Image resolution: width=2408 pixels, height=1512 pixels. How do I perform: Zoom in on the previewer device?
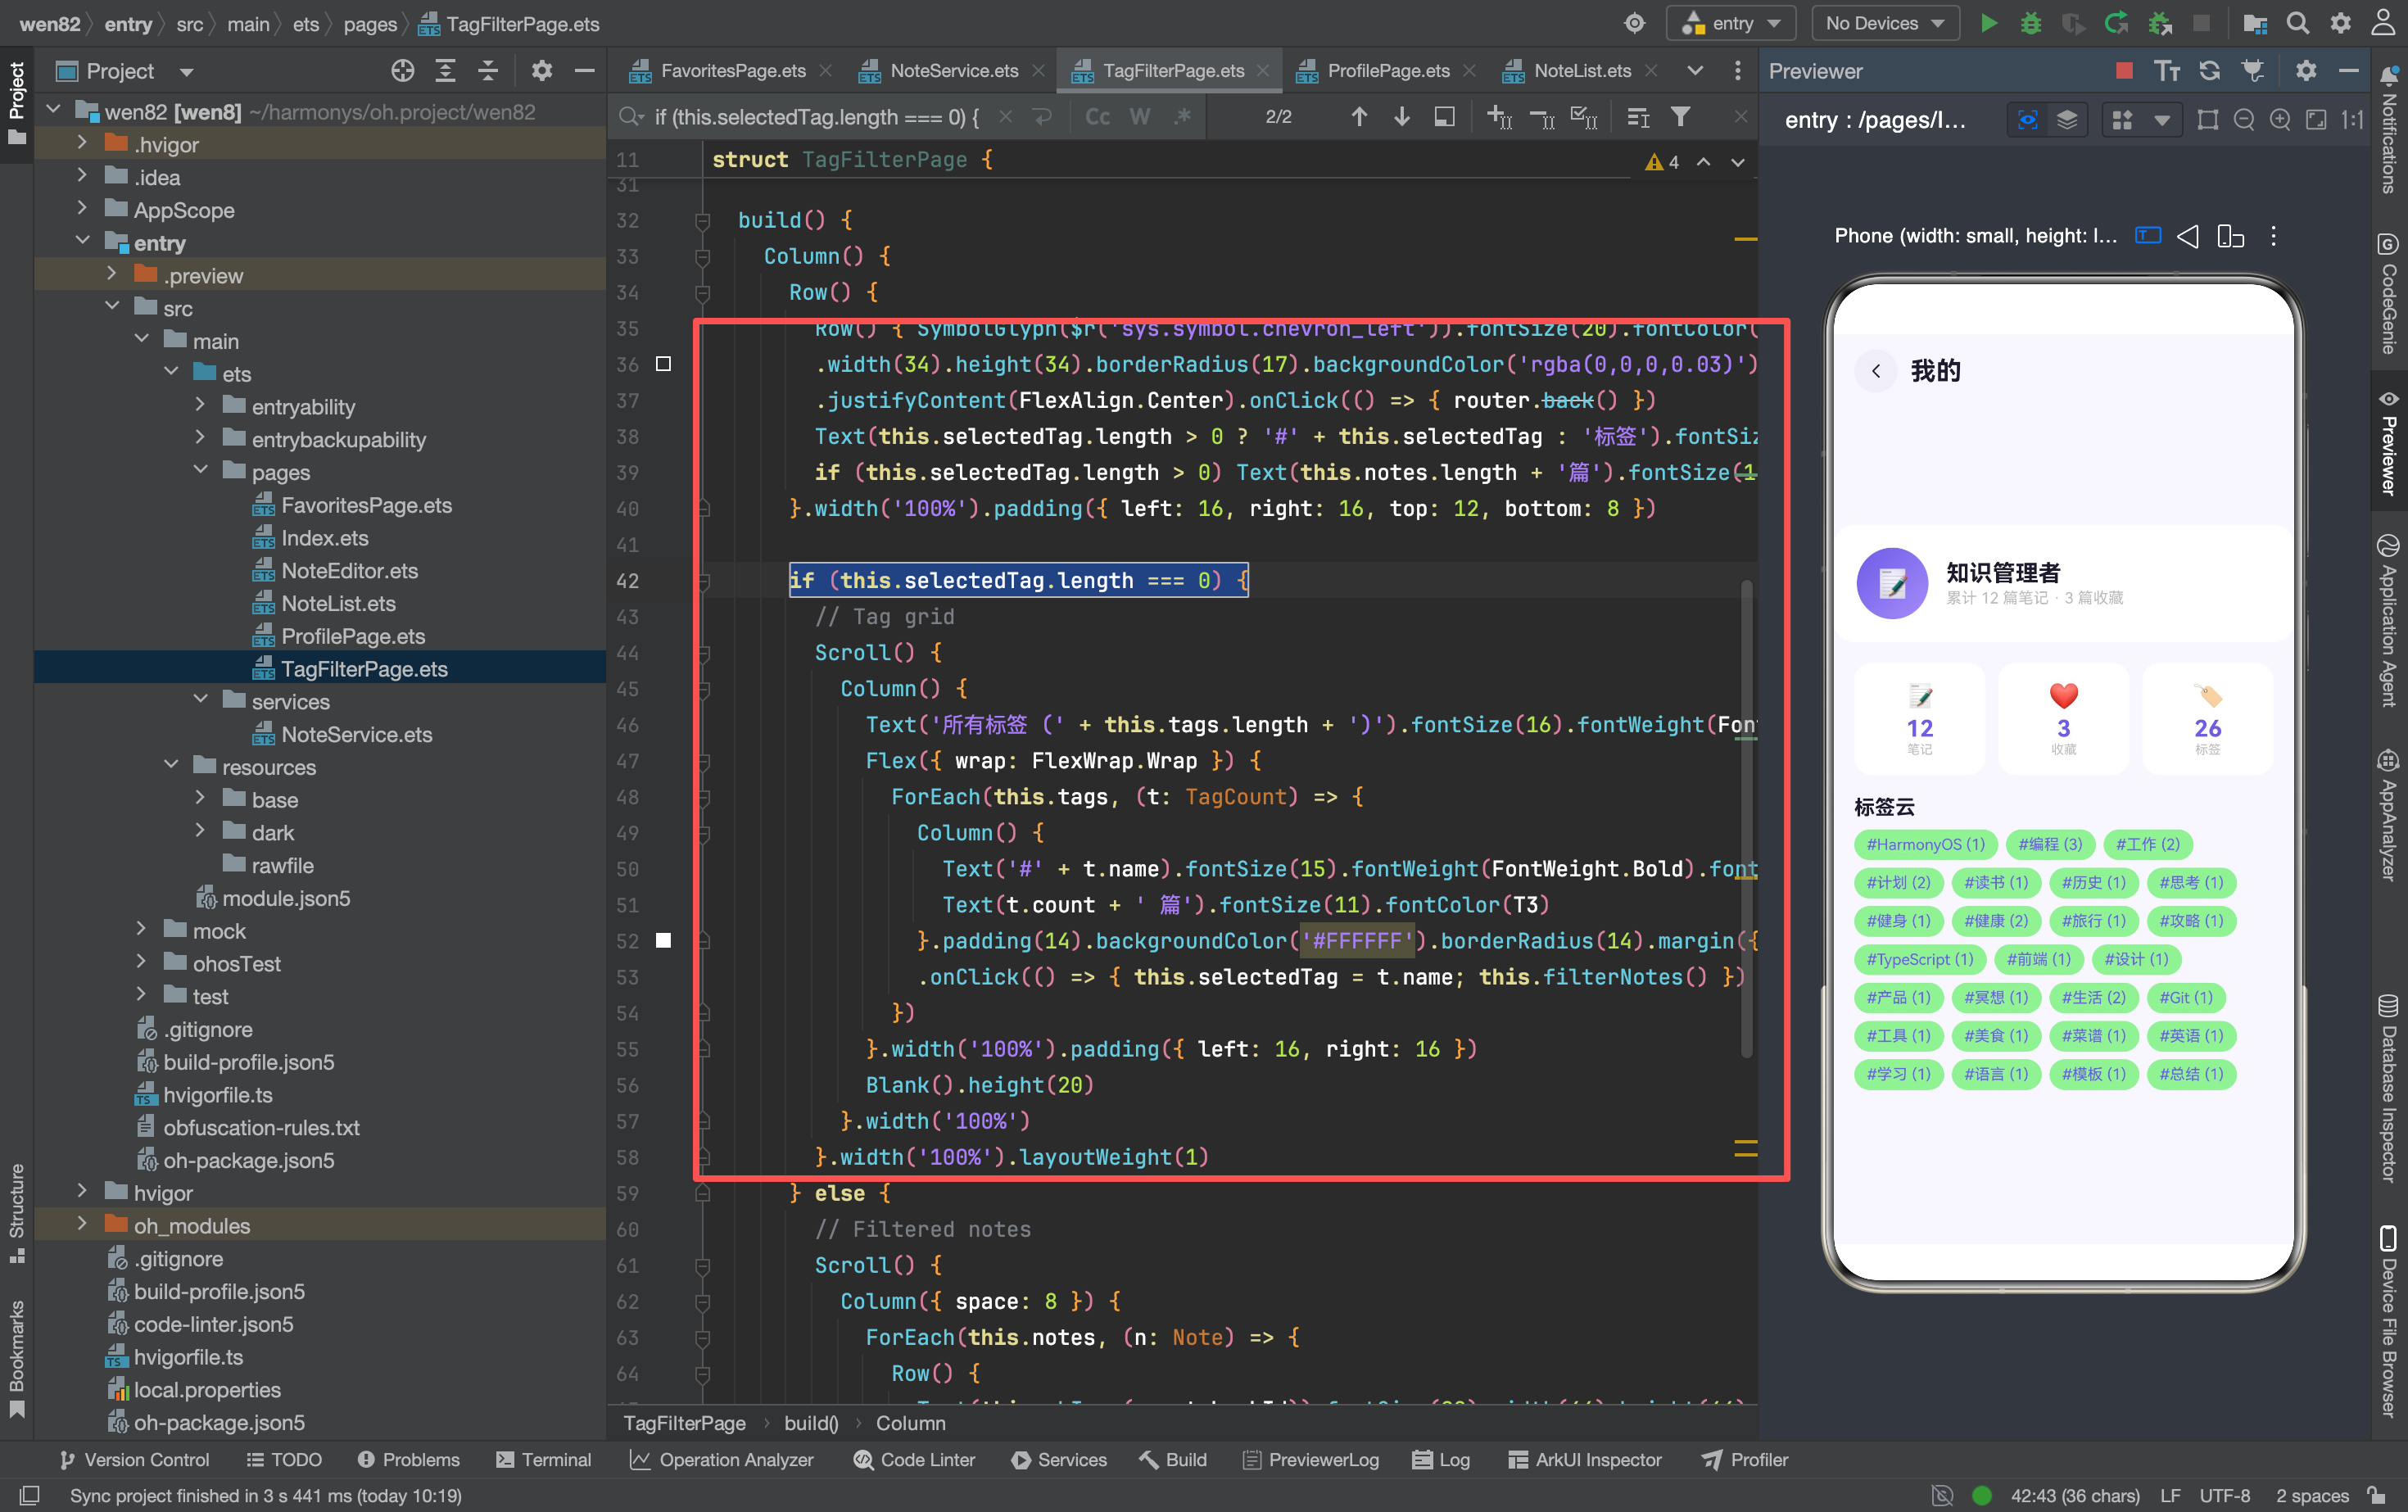[x=2279, y=120]
